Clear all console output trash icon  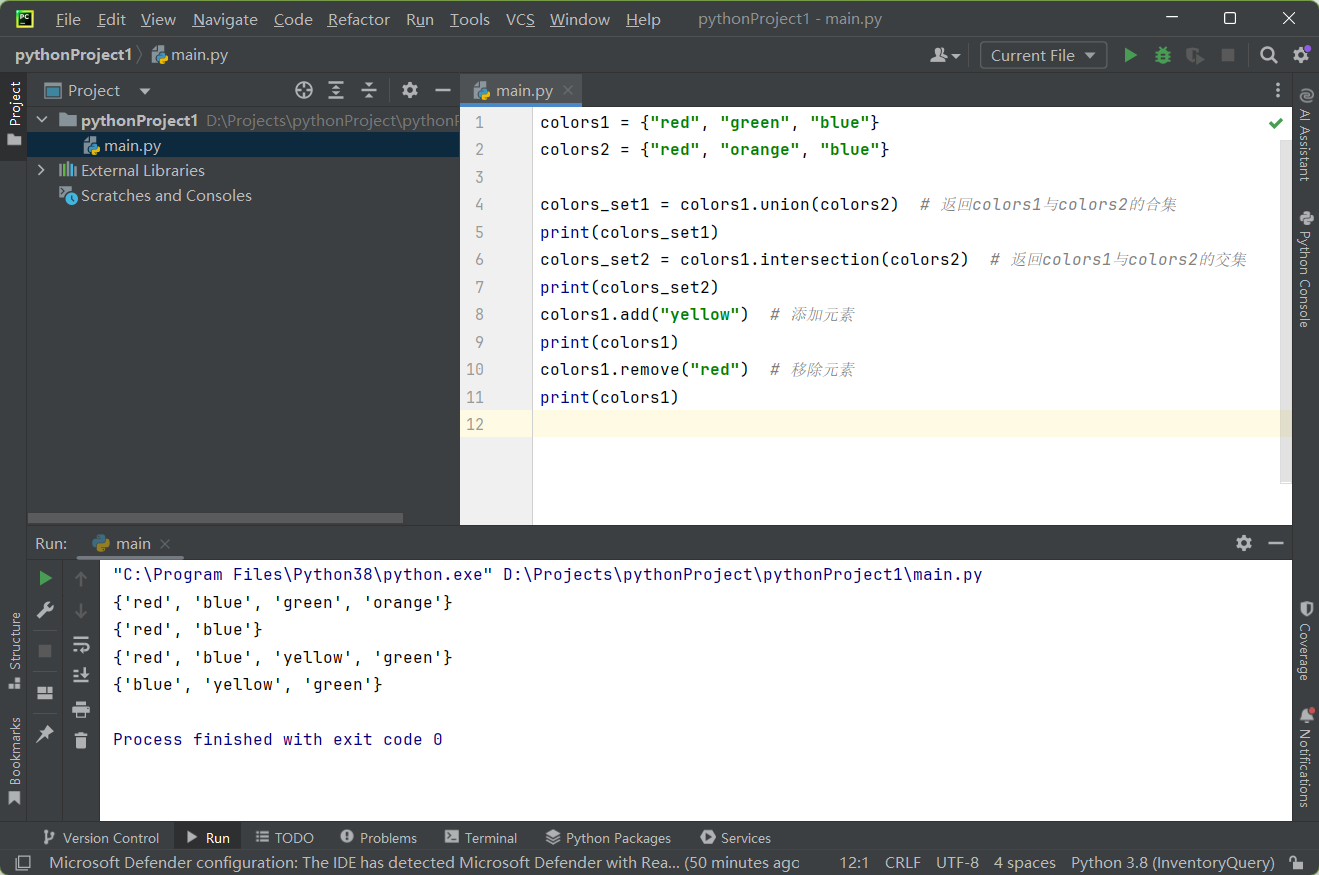coord(81,741)
